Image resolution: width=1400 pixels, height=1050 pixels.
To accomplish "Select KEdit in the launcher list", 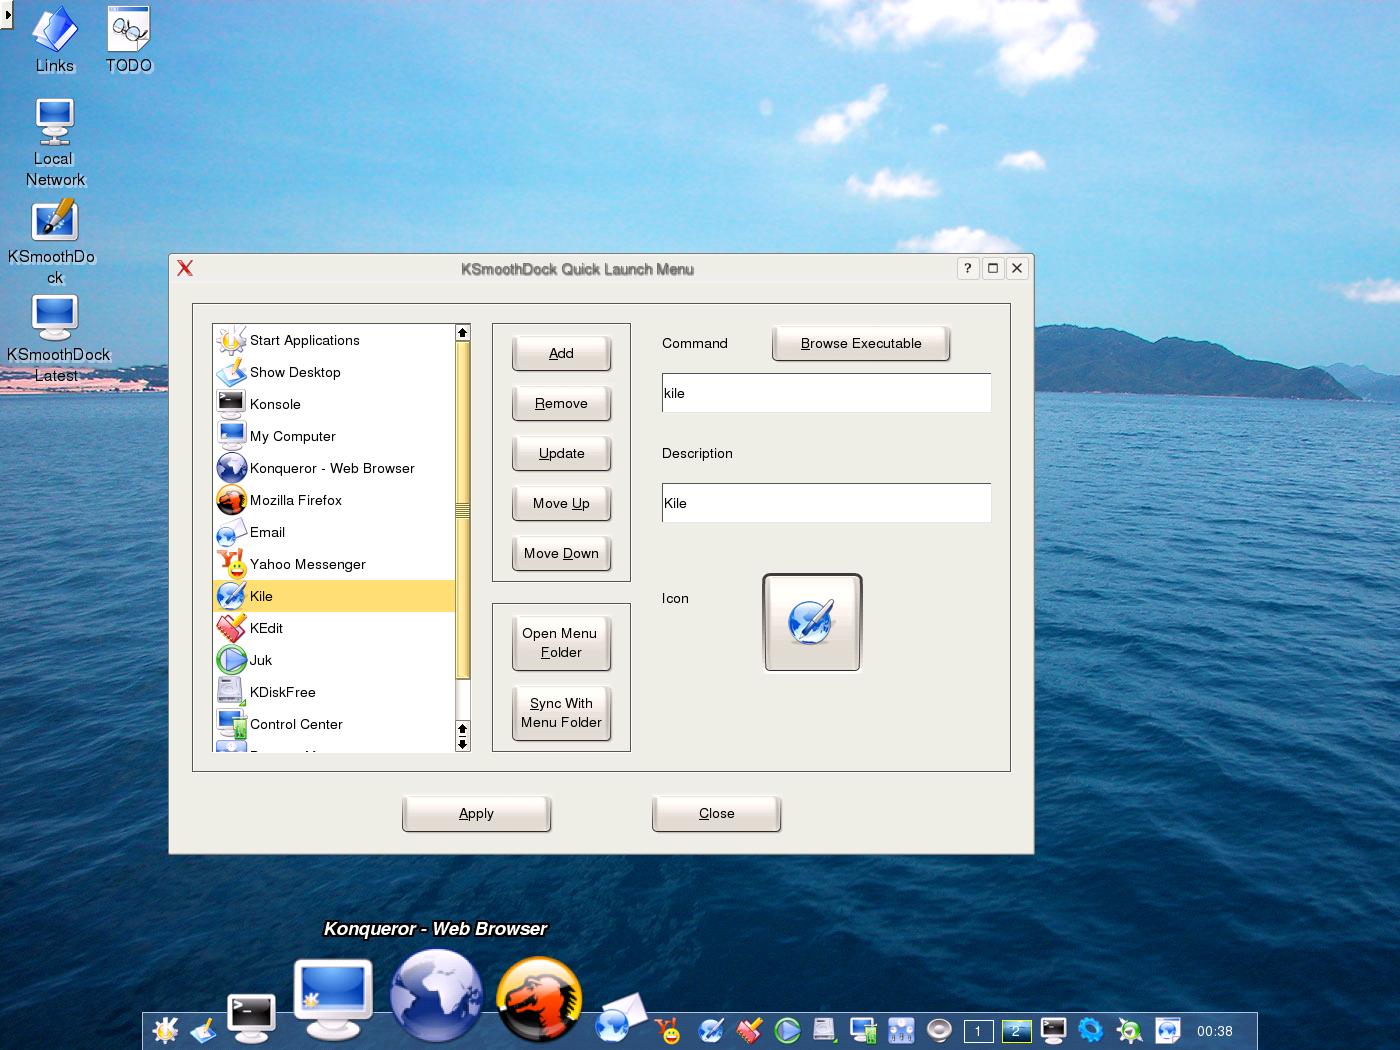I will 266,628.
